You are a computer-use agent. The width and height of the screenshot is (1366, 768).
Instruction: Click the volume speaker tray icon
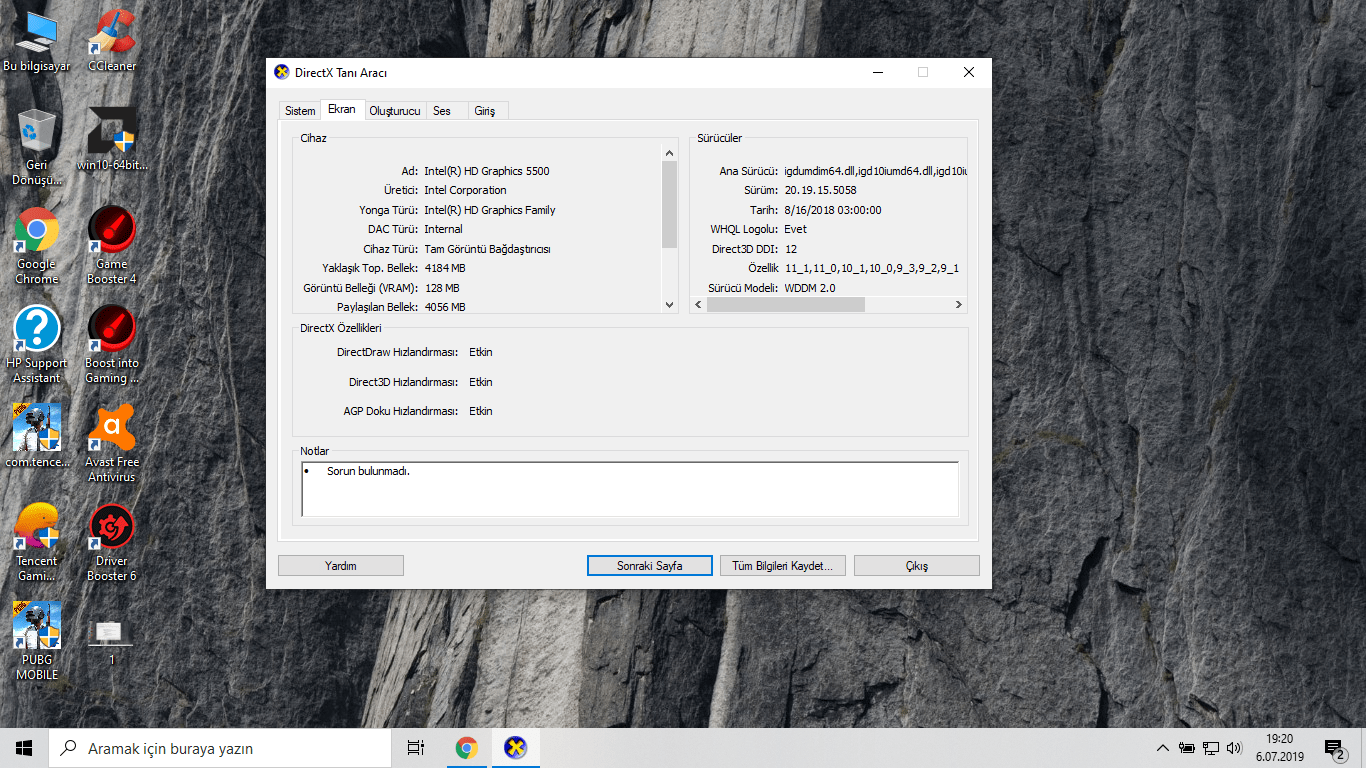point(1235,748)
